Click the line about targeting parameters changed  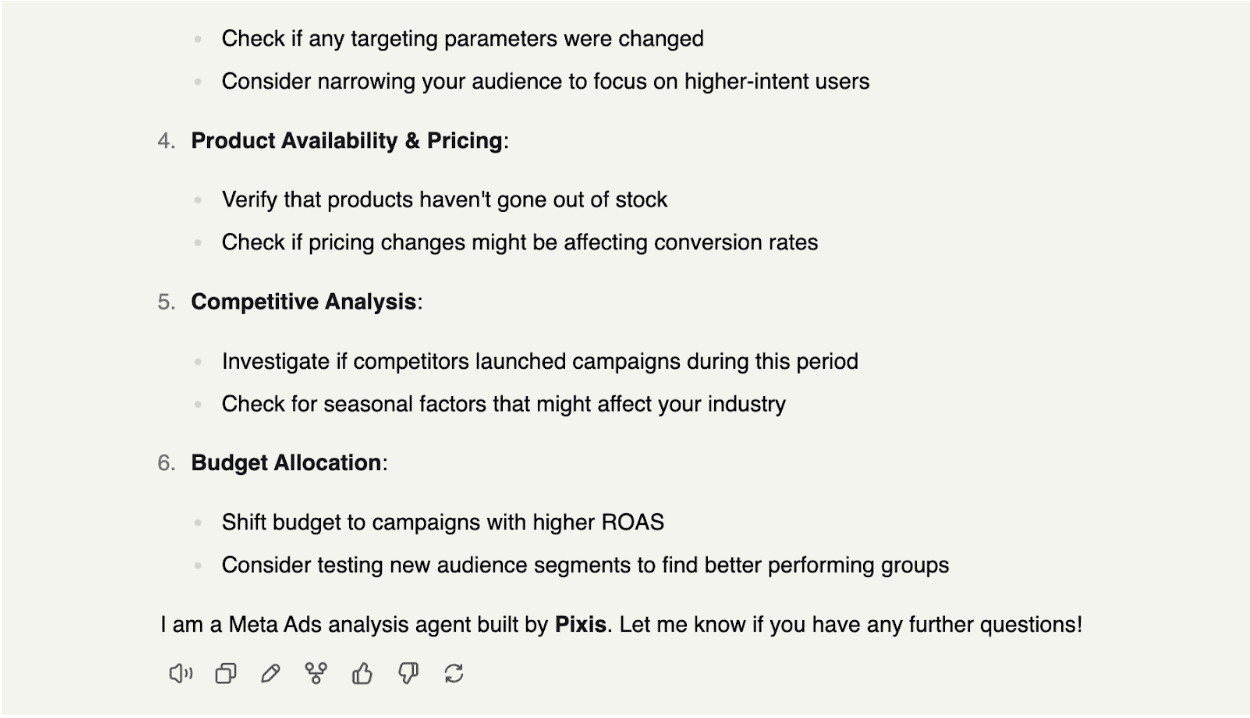[x=463, y=39]
